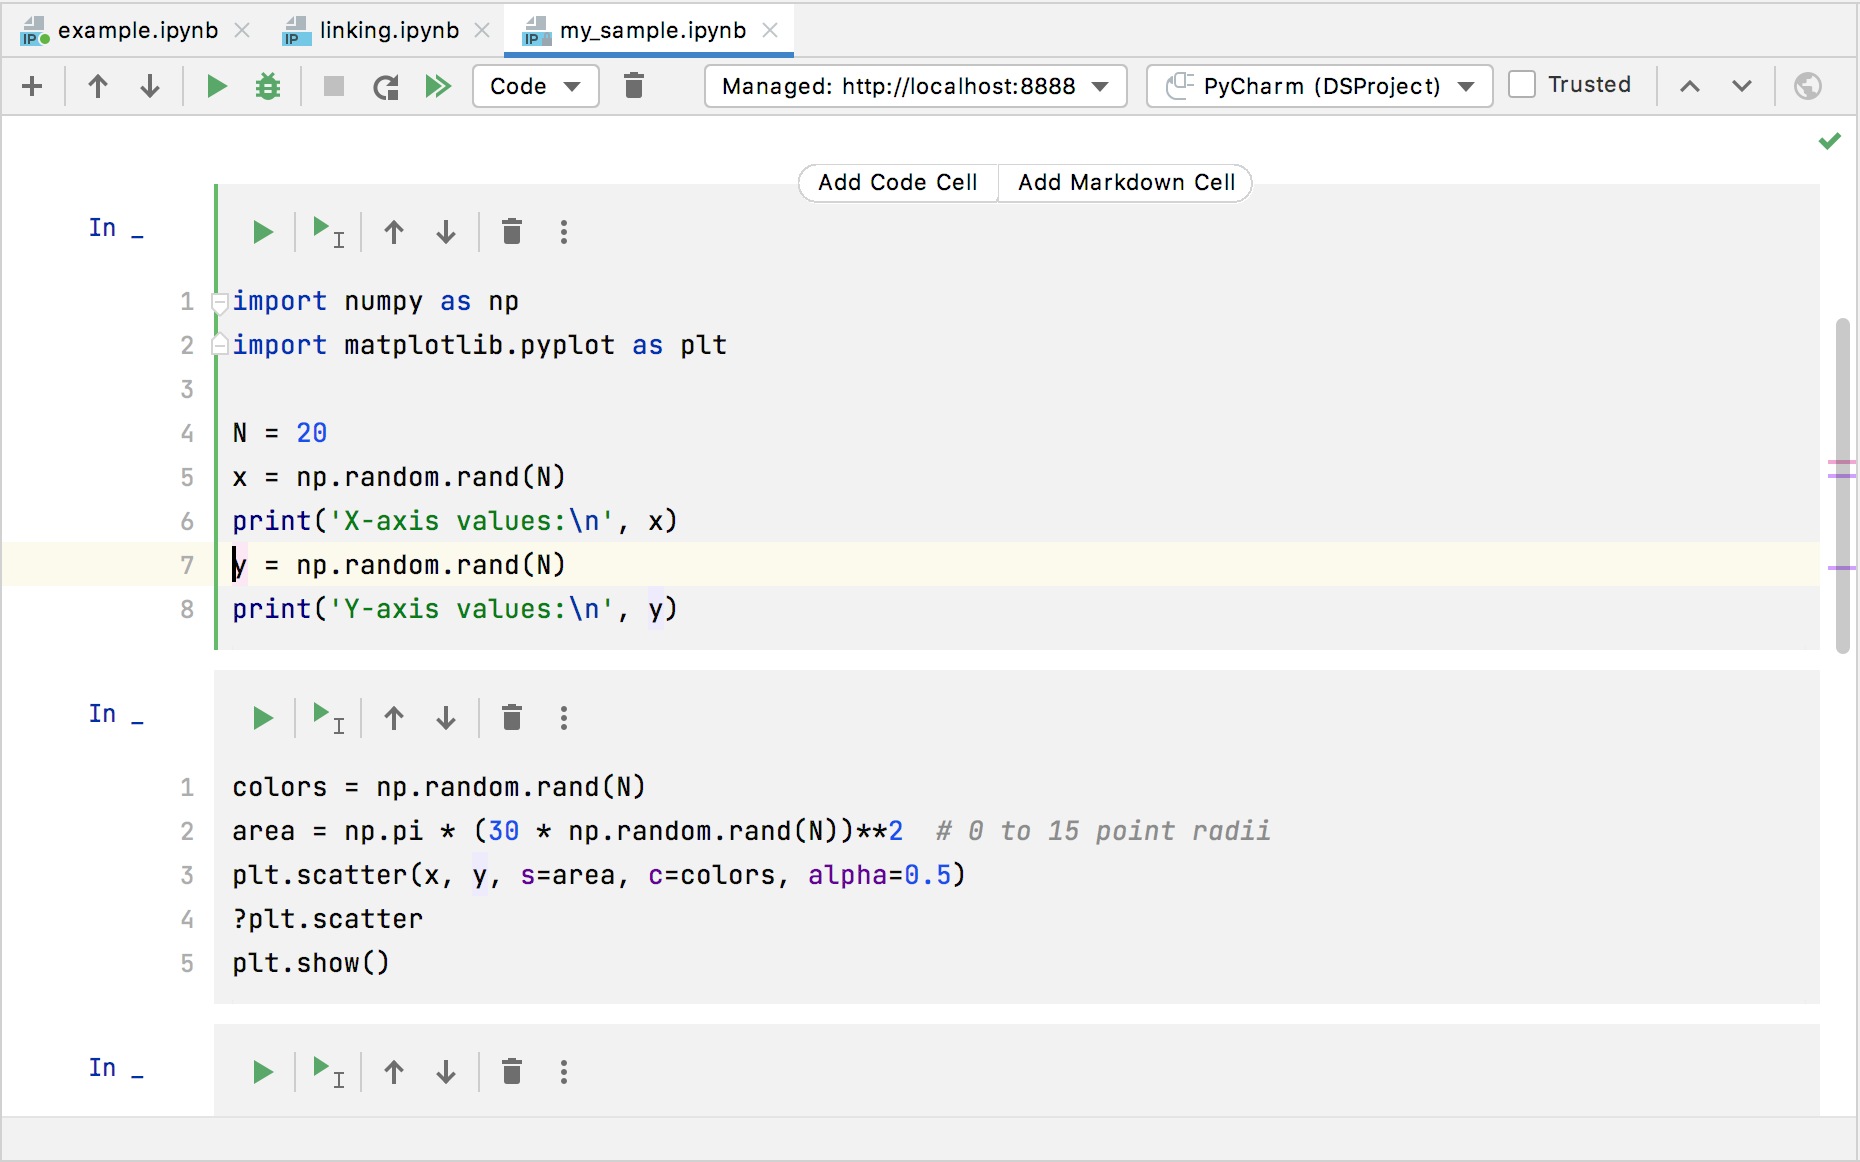1860x1162 pixels.
Task: Click 'import numpy as np' line
Action: (376, 301)
